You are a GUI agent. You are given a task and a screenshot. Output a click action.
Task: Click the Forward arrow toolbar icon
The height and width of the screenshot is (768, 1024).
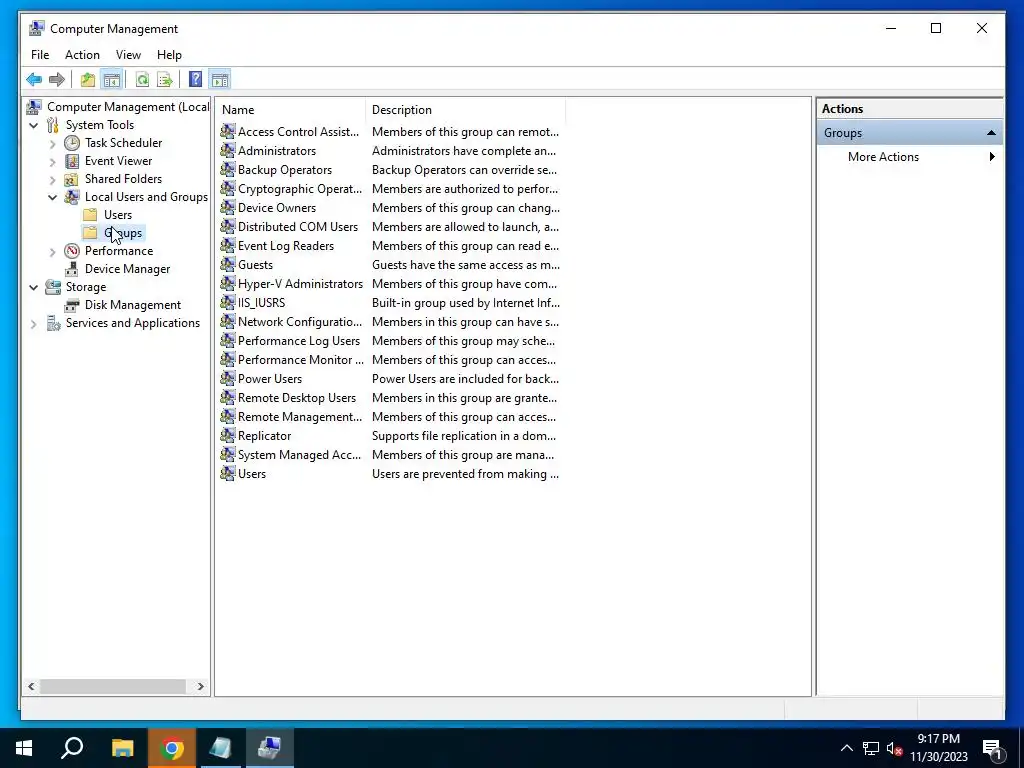[x=57, y=80]
